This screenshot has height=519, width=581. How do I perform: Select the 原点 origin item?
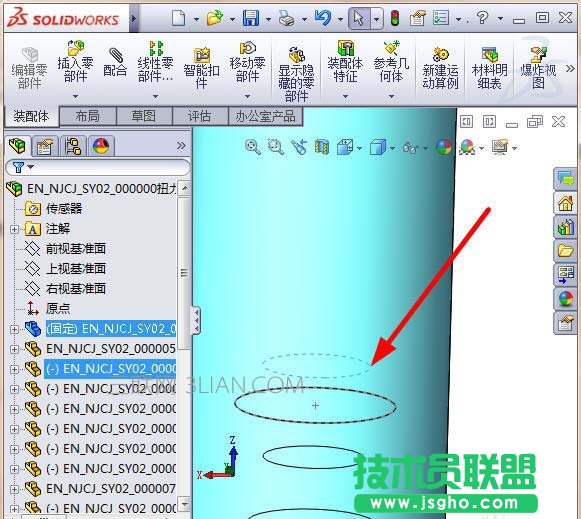coord(58,309)
